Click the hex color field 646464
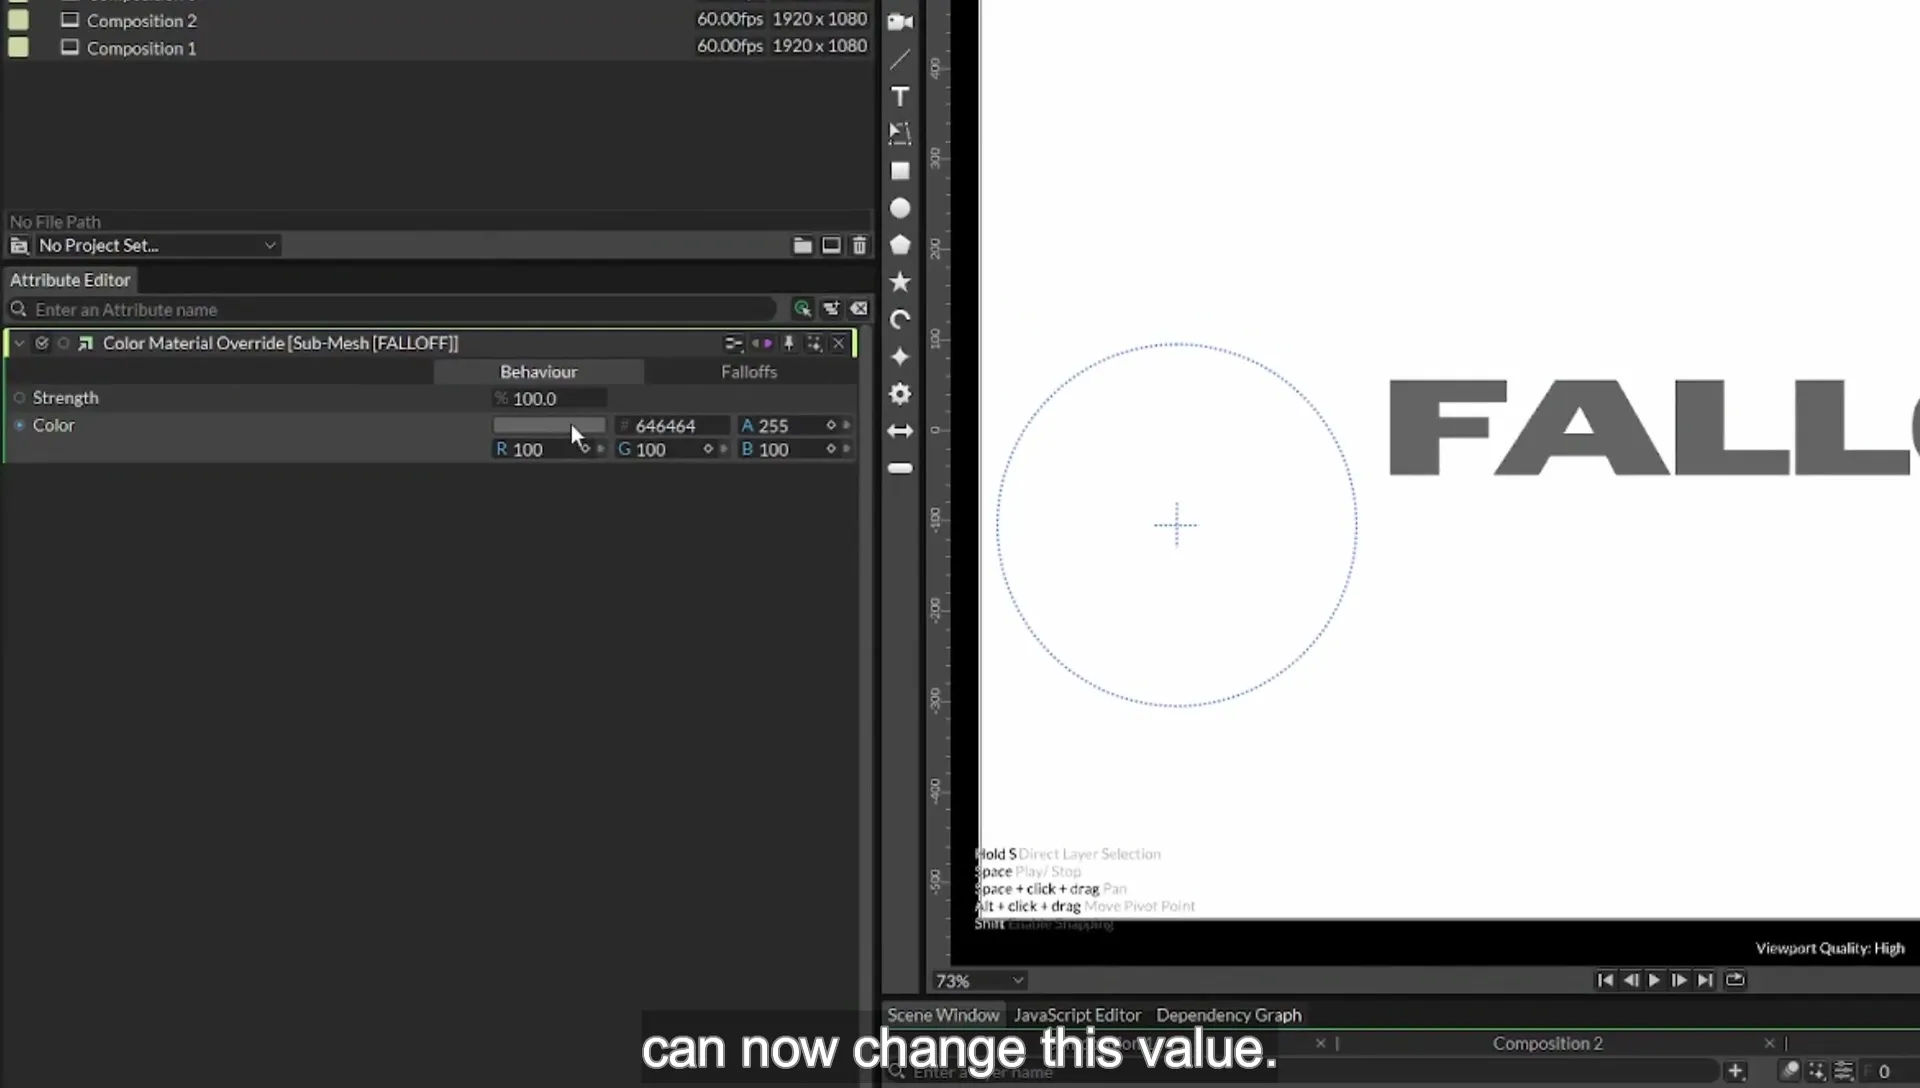This screenshot has height=1088, width=1920. (x=672, y=426)
